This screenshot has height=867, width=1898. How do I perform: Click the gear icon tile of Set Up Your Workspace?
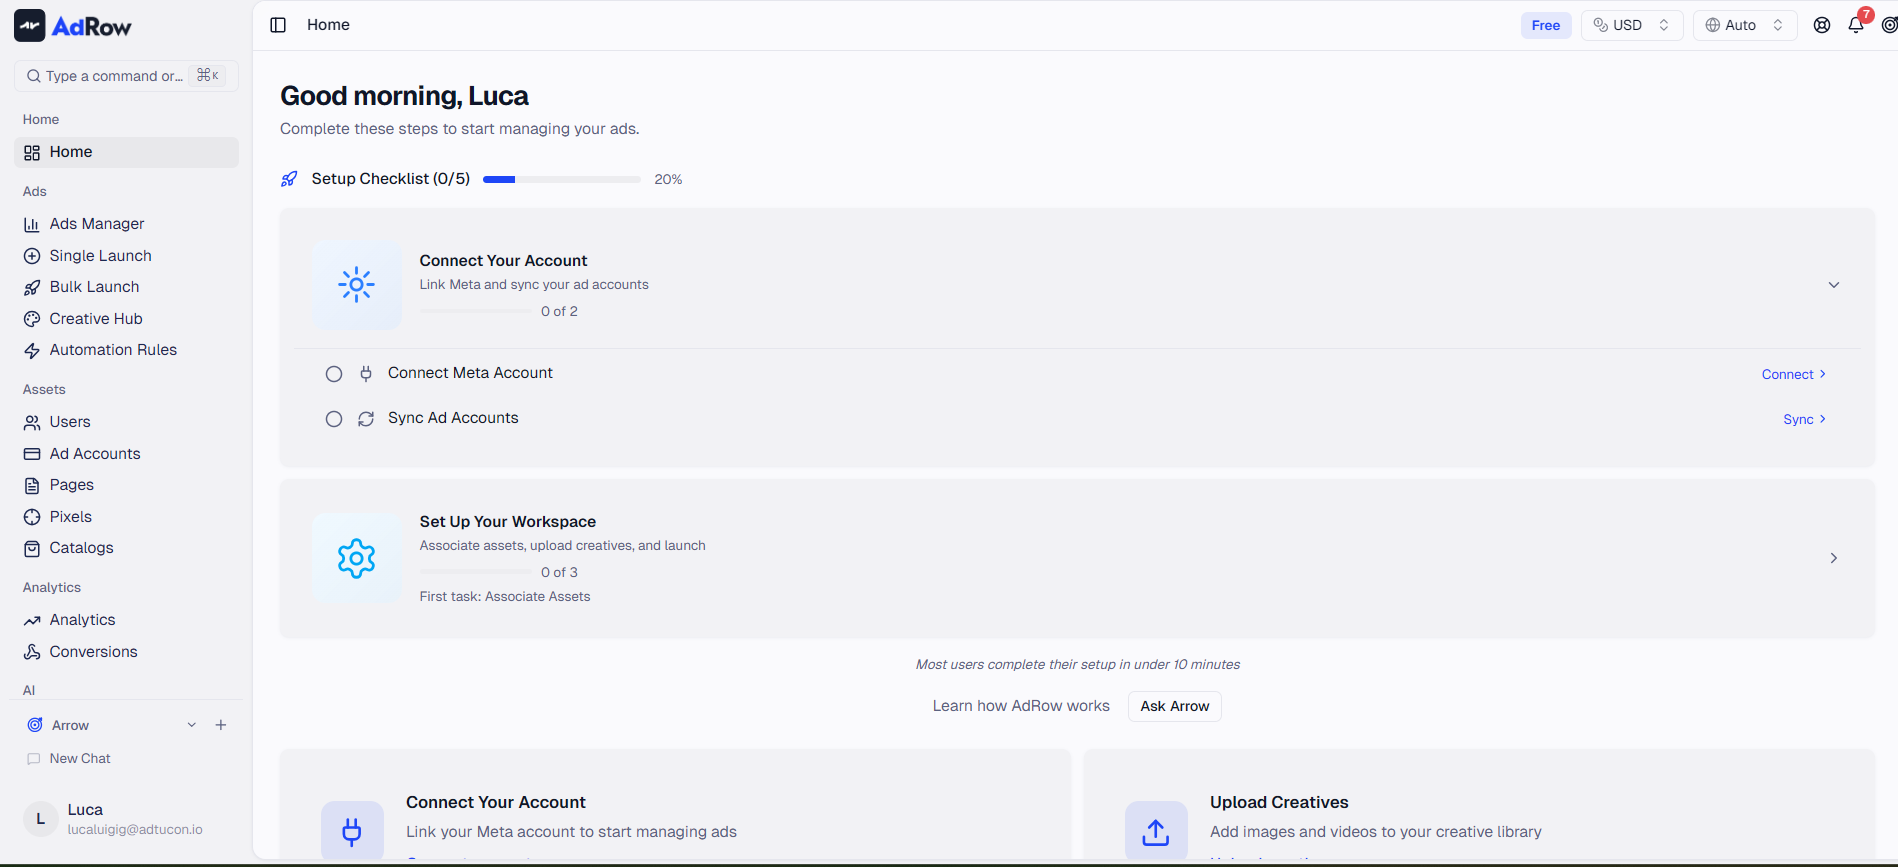[356, 558]
